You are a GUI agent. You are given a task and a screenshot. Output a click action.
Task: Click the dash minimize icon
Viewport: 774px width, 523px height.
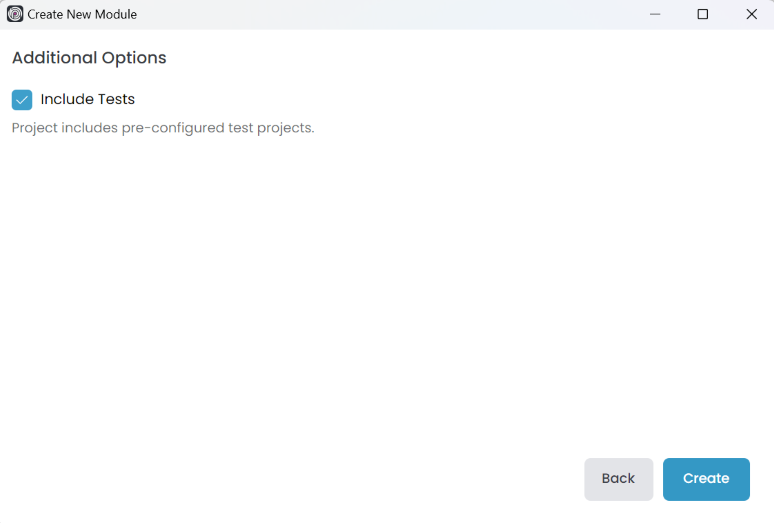point(655,14)
